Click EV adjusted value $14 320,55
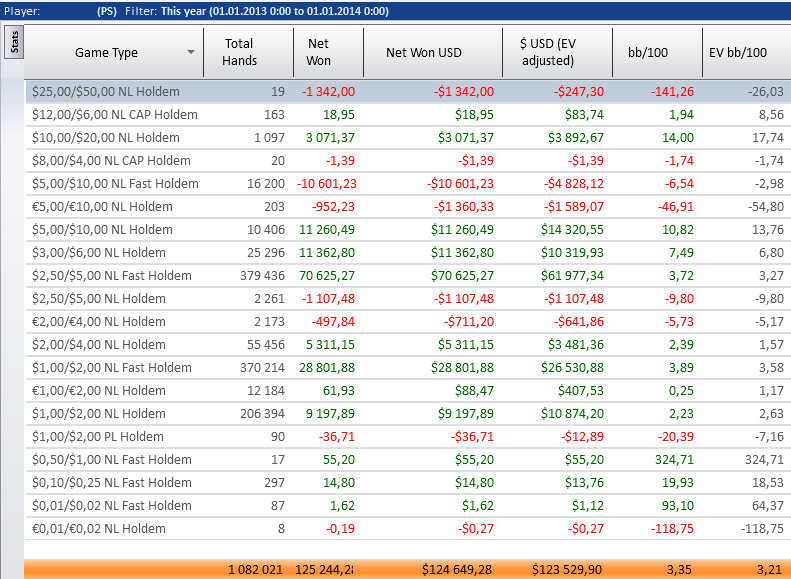Viewport: 791px width, 579px height. [572, 230]
